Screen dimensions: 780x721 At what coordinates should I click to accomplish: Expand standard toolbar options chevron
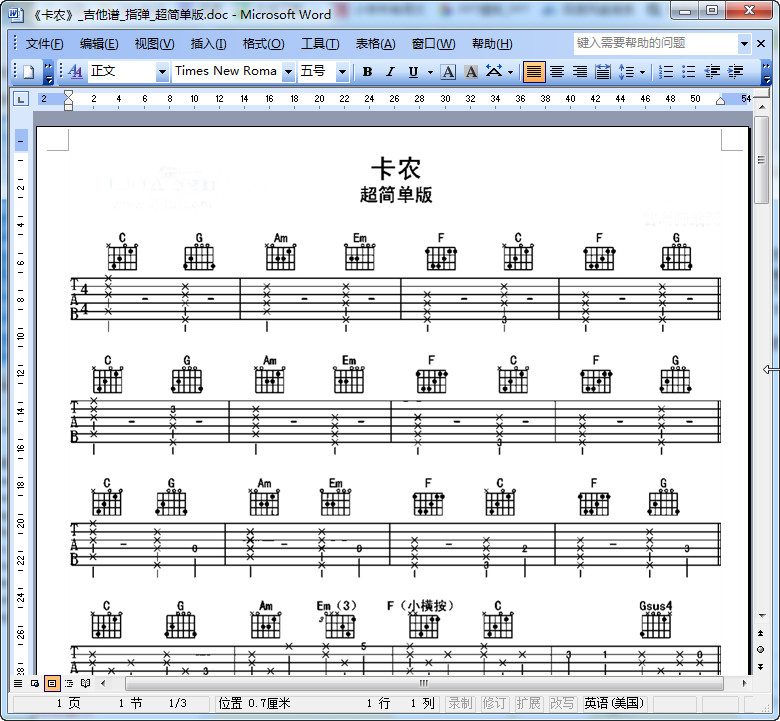48,72
